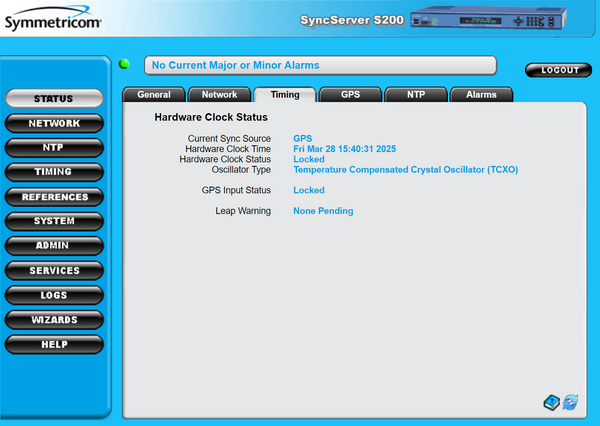This screenshot has width=600, height=426.
Task: Select the GPS tab
Action: point(350,95)
